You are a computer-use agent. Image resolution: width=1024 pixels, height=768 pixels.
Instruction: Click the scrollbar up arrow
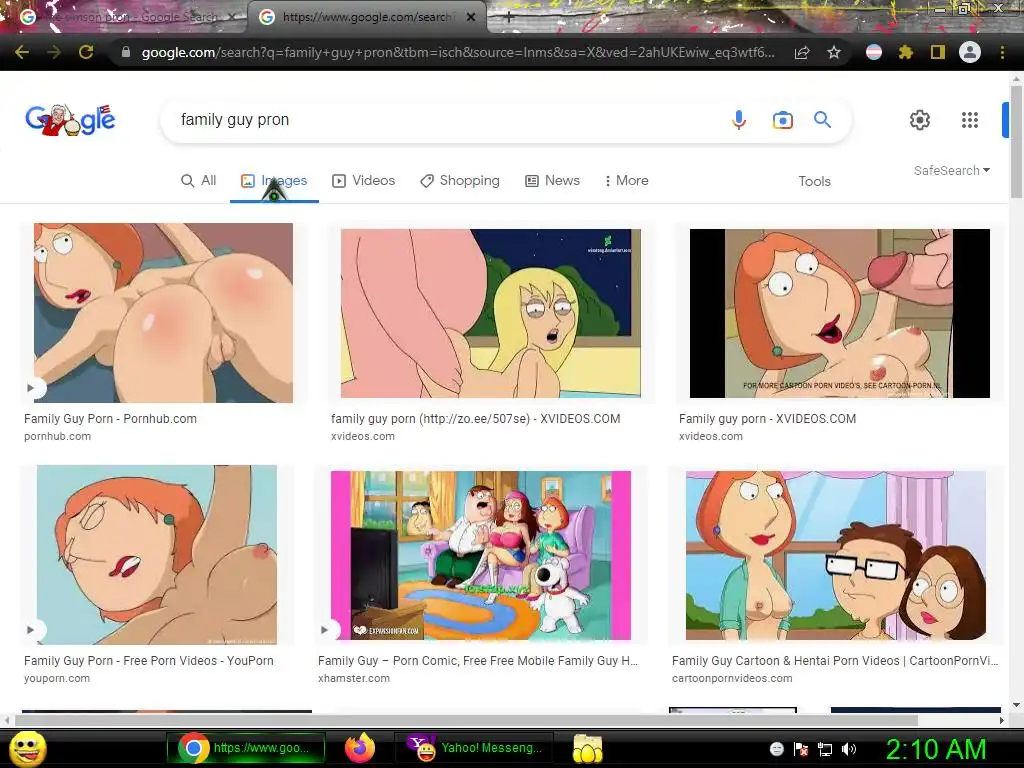click(1016, 78)
